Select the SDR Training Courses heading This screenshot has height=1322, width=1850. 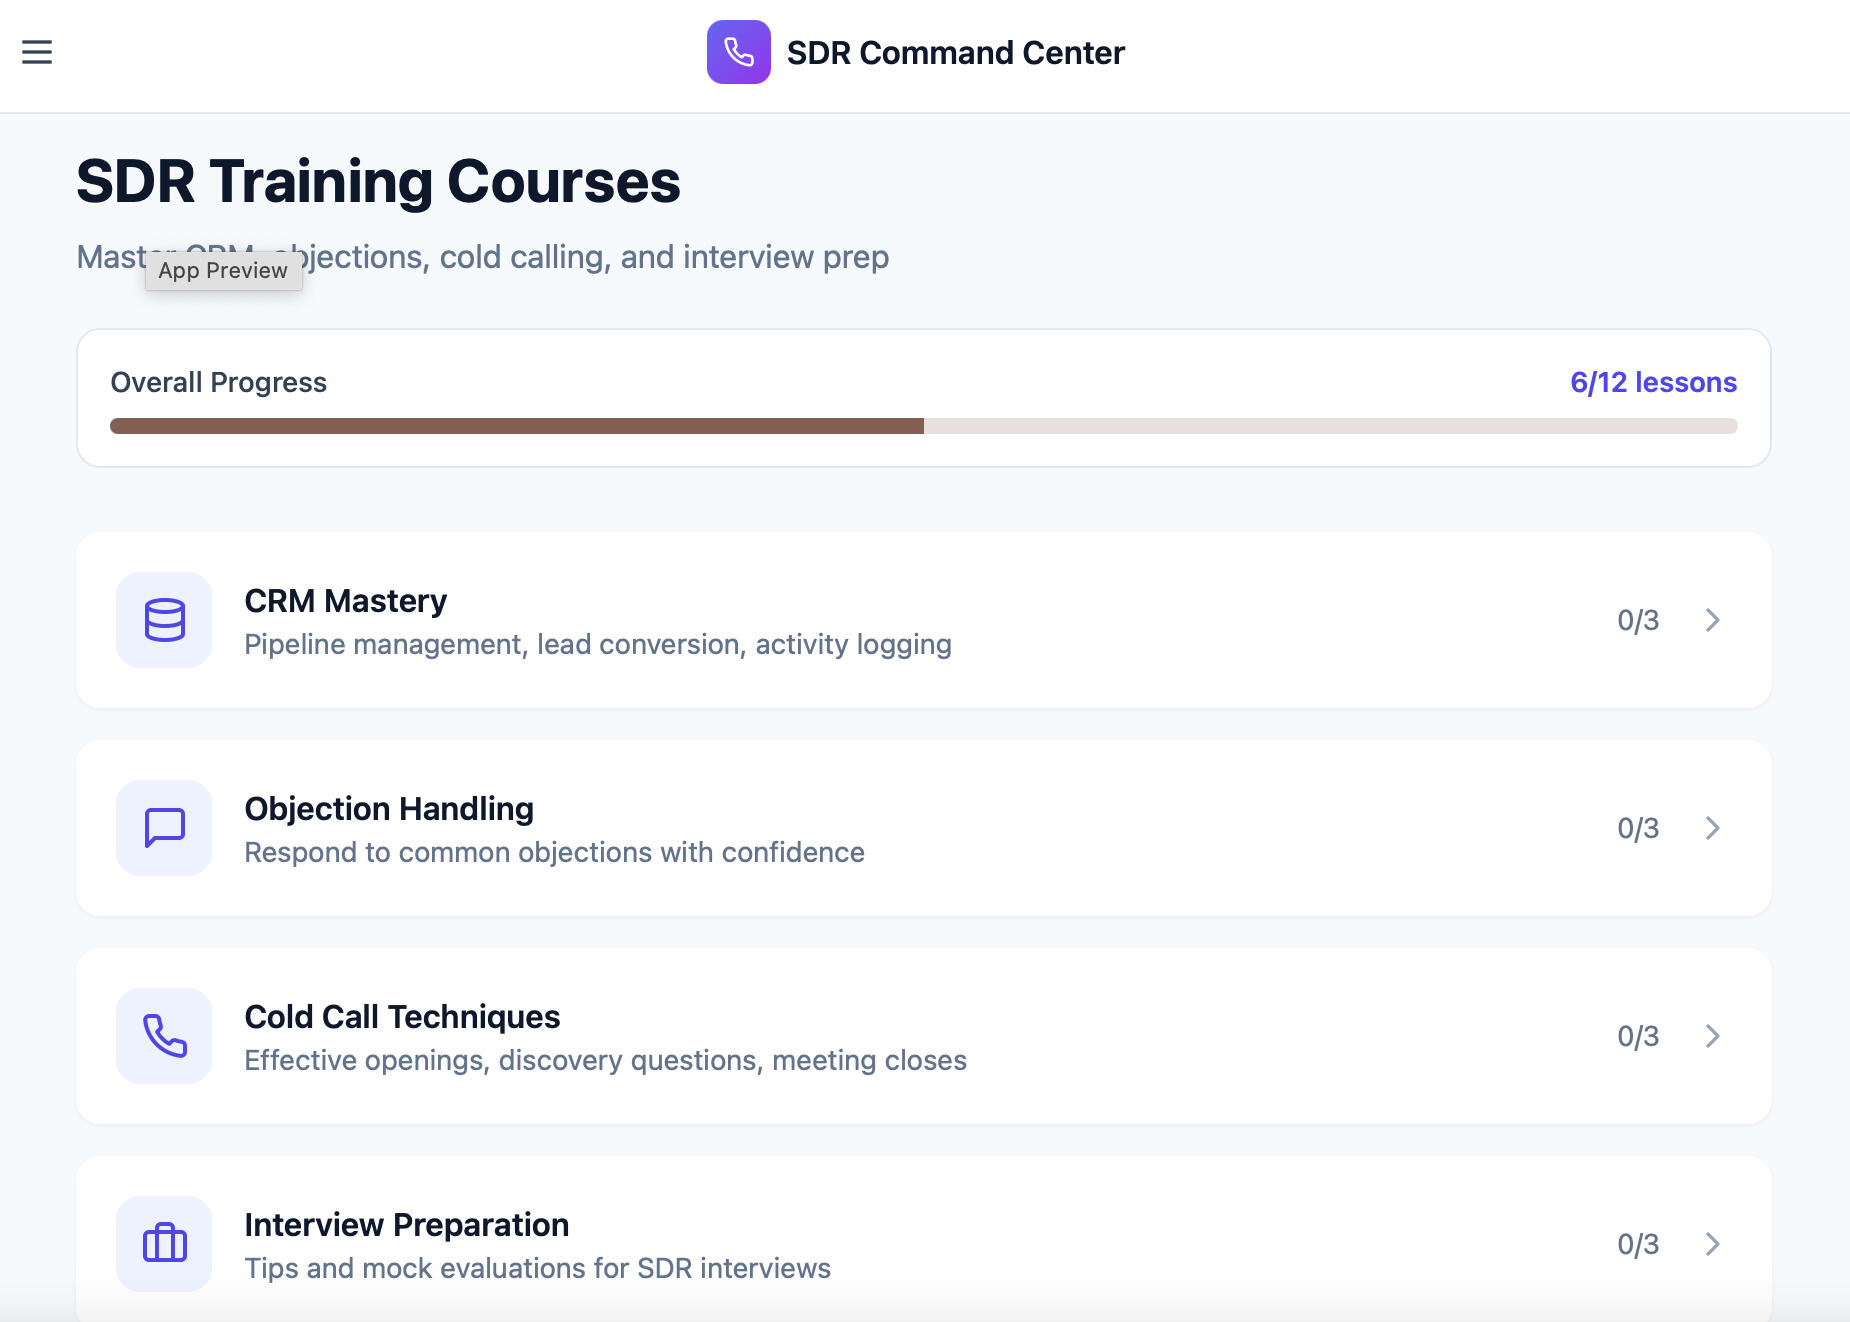point(378,181)
